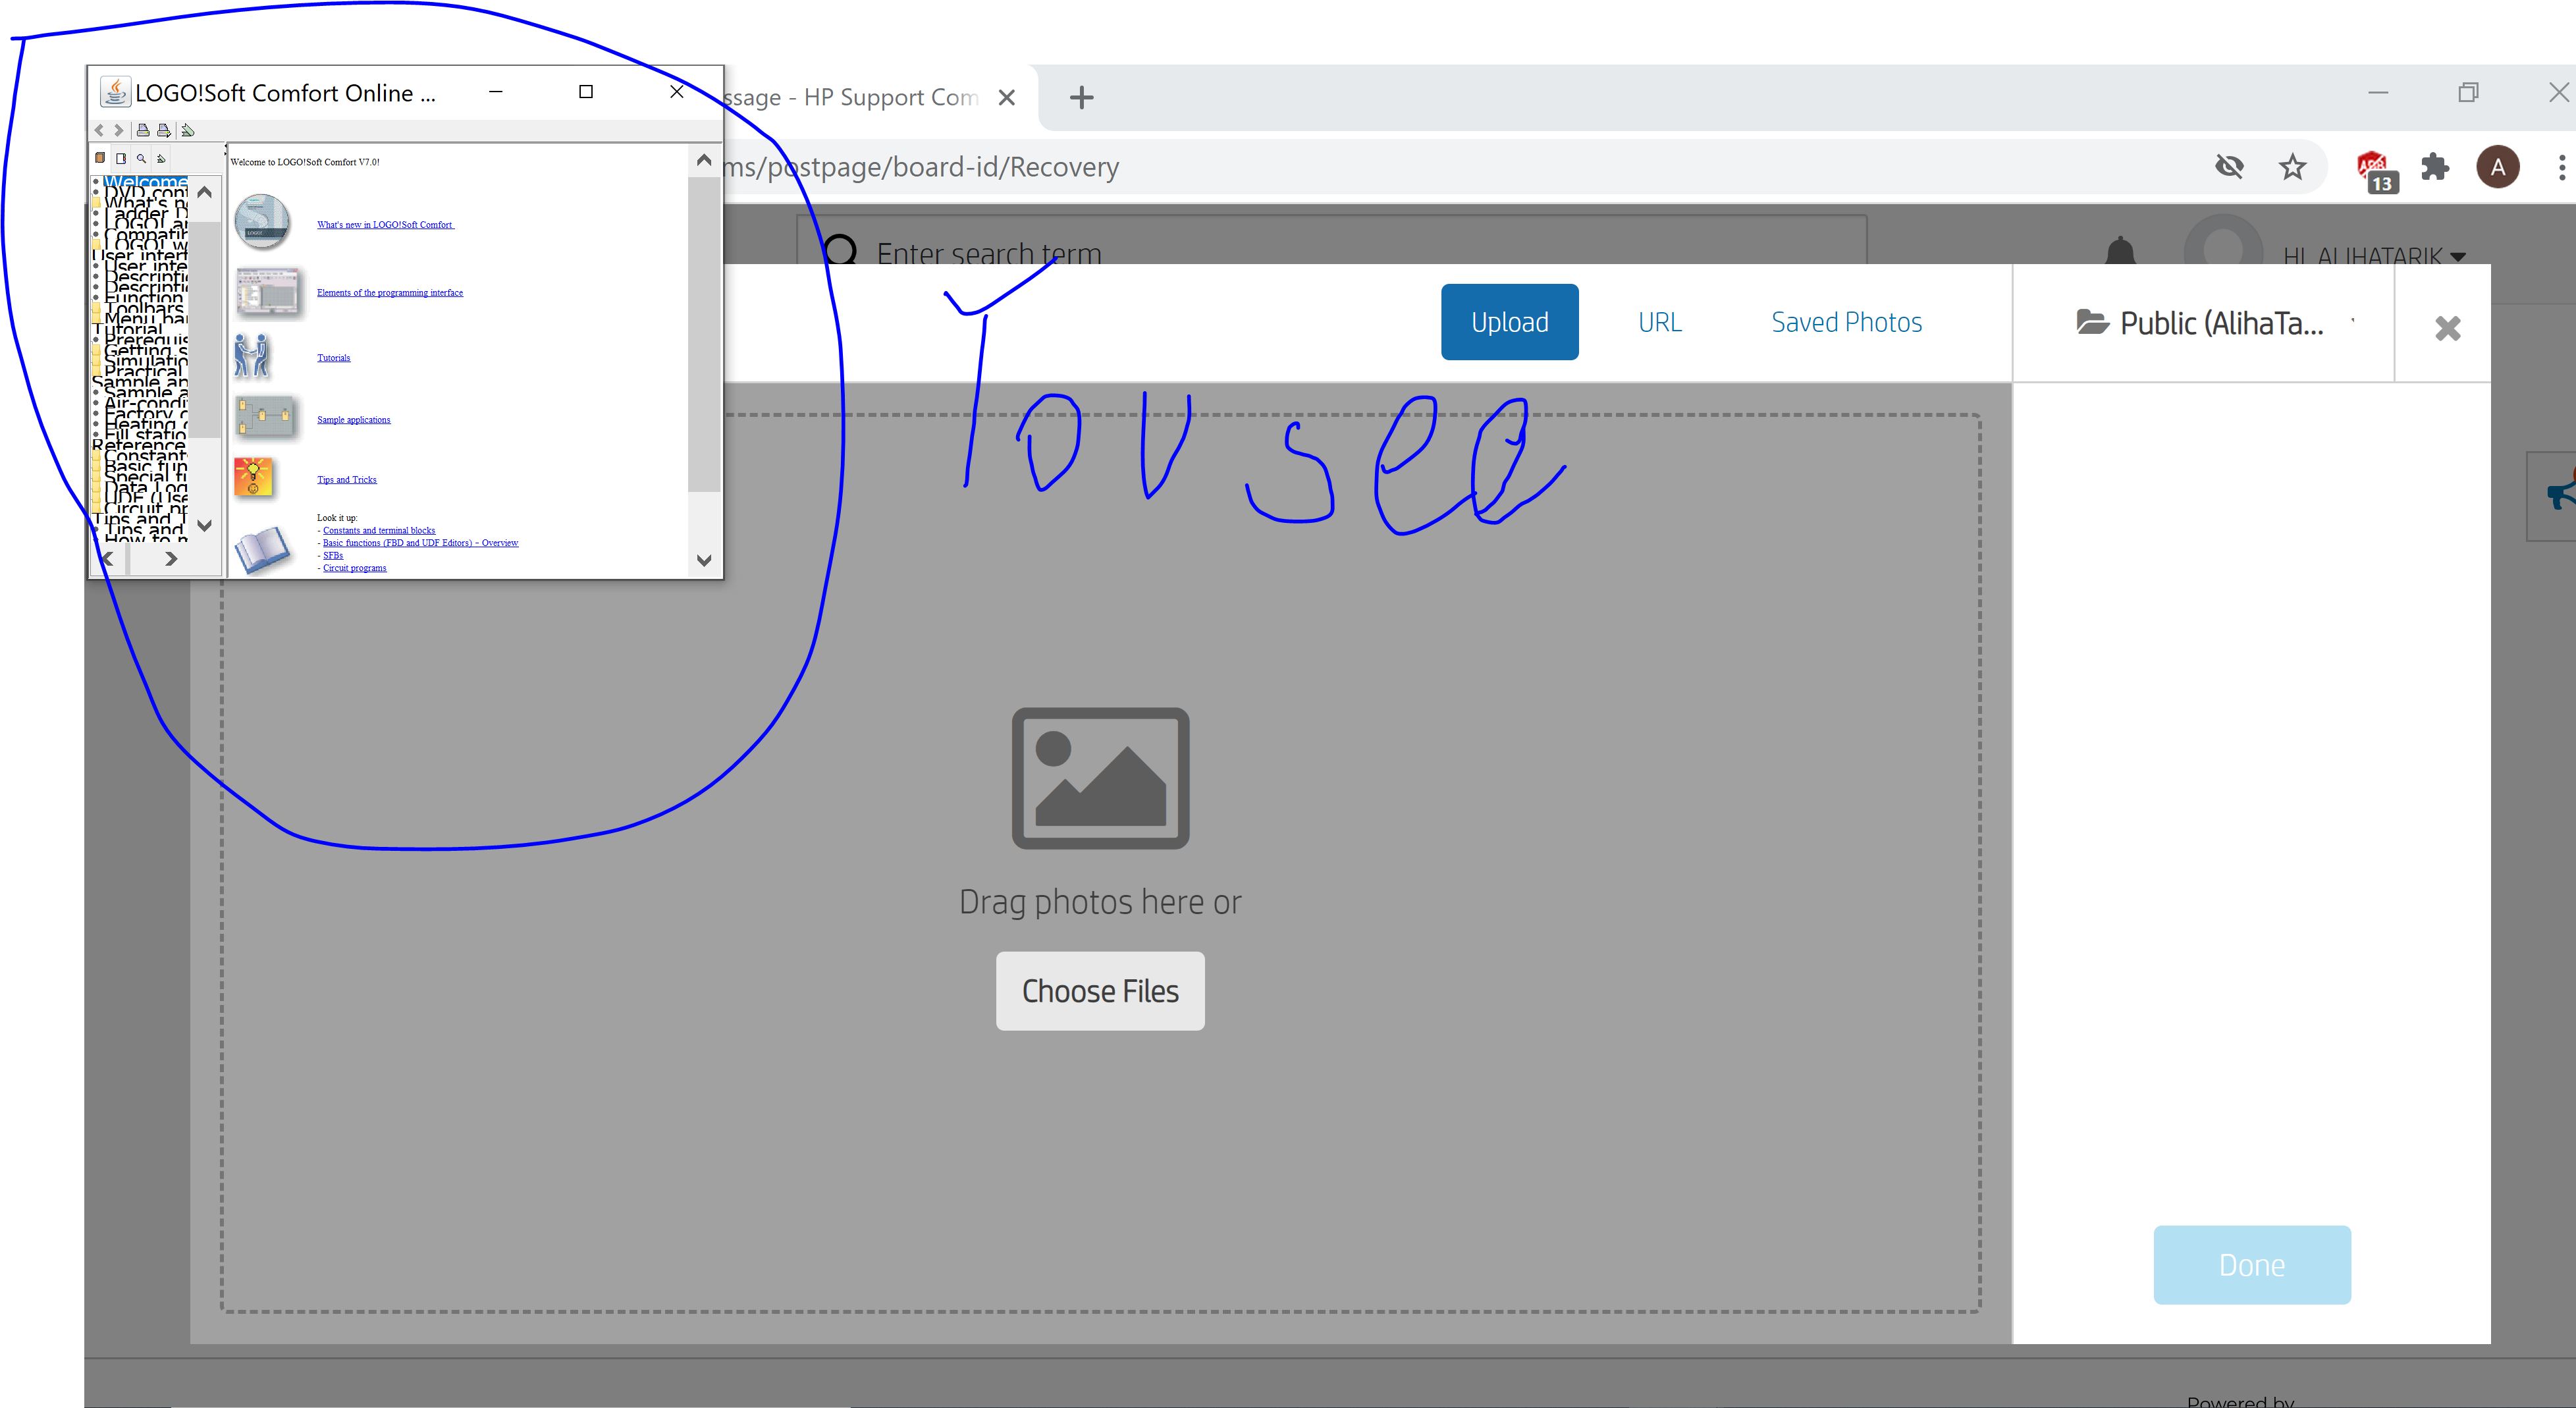
Task: Click the Choose Files button
Action: (1100, 990)
